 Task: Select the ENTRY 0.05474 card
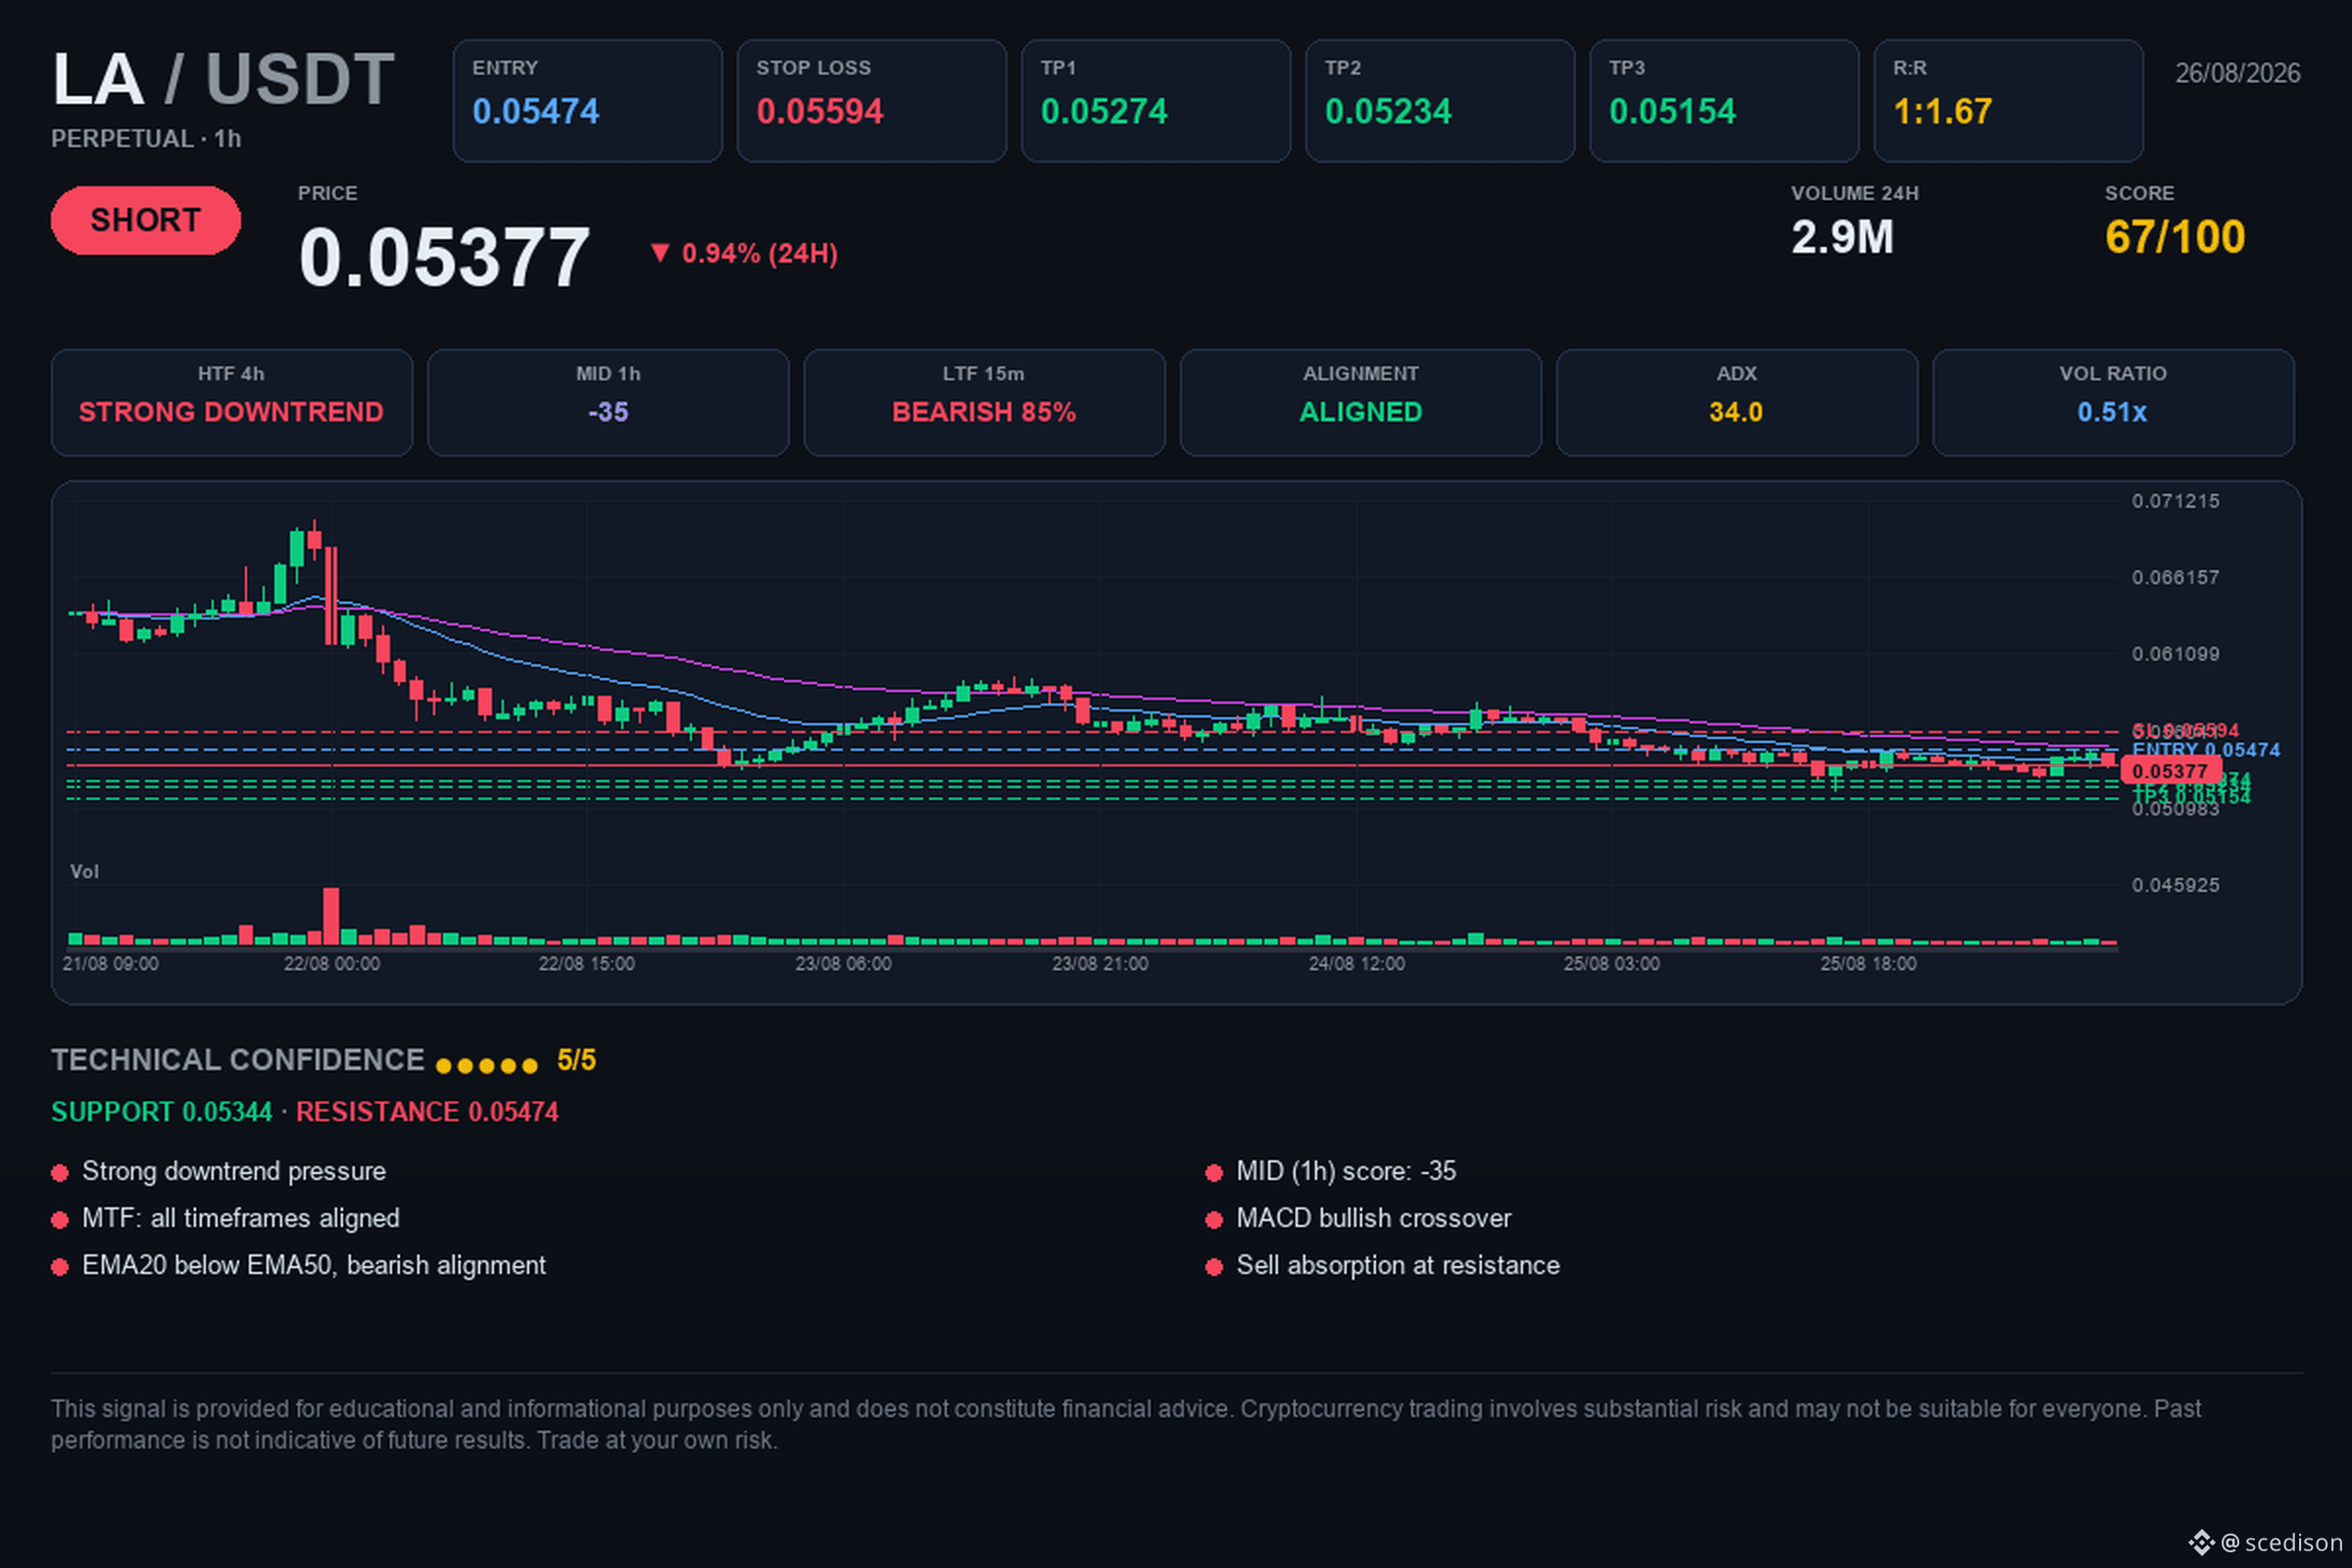(x=587, y=101)
